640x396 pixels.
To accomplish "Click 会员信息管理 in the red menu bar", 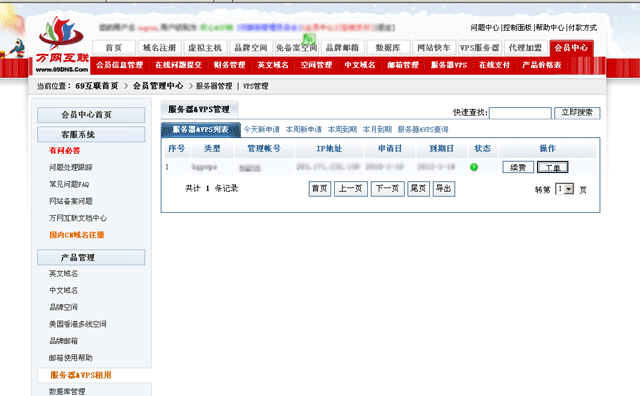I will [120, 65].
